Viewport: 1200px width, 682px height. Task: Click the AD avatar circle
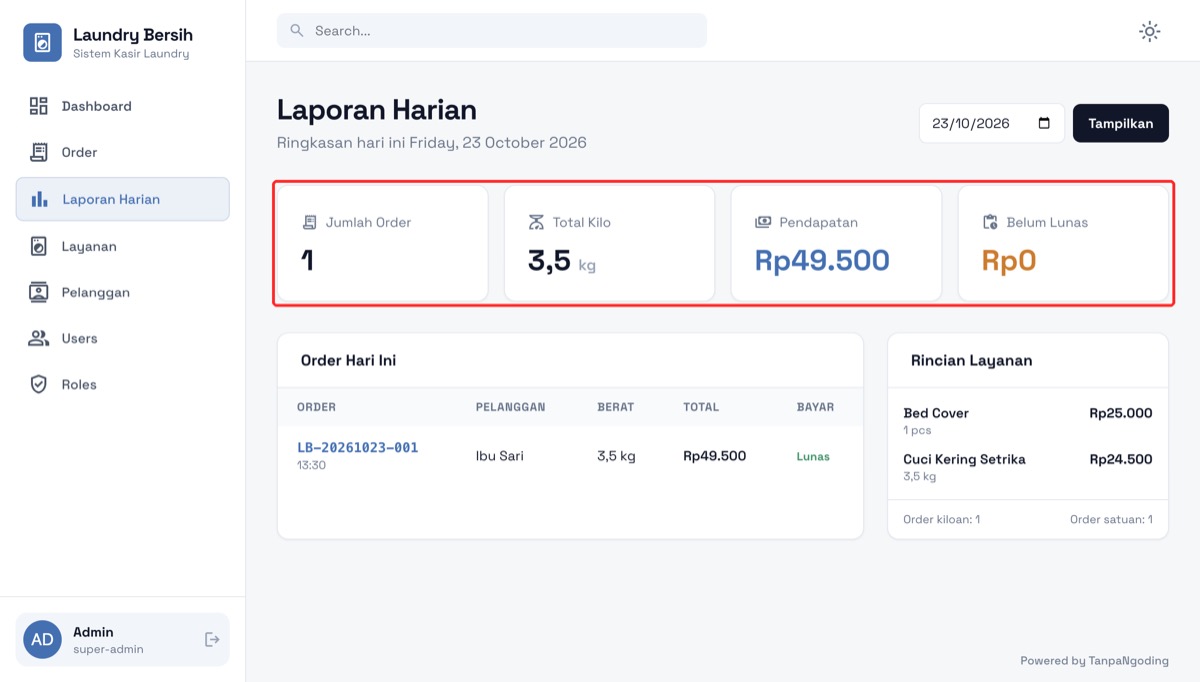42,639
